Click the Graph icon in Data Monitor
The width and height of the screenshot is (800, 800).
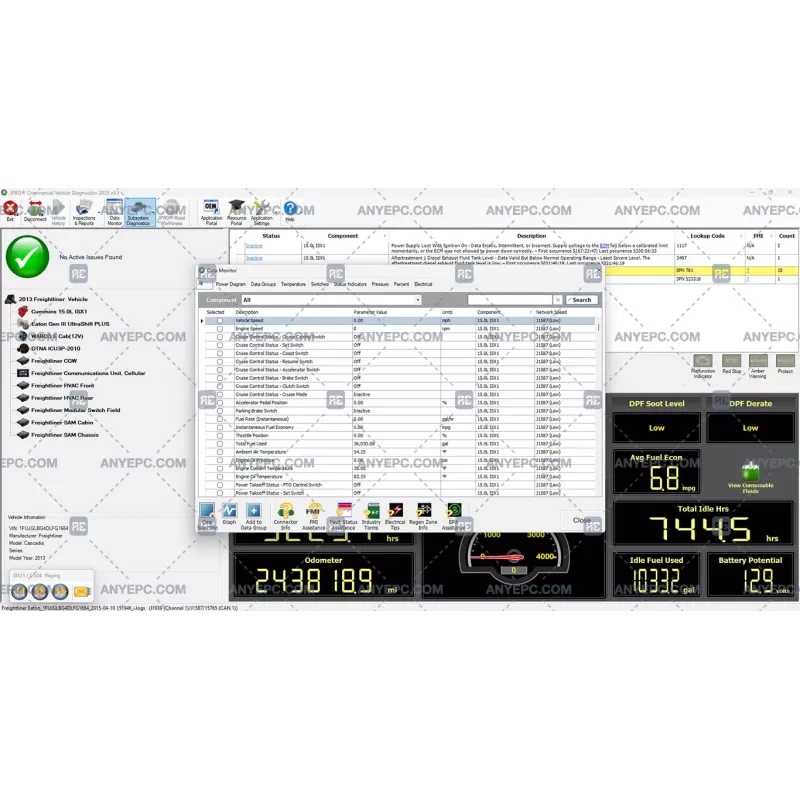[x=228, y=511]
